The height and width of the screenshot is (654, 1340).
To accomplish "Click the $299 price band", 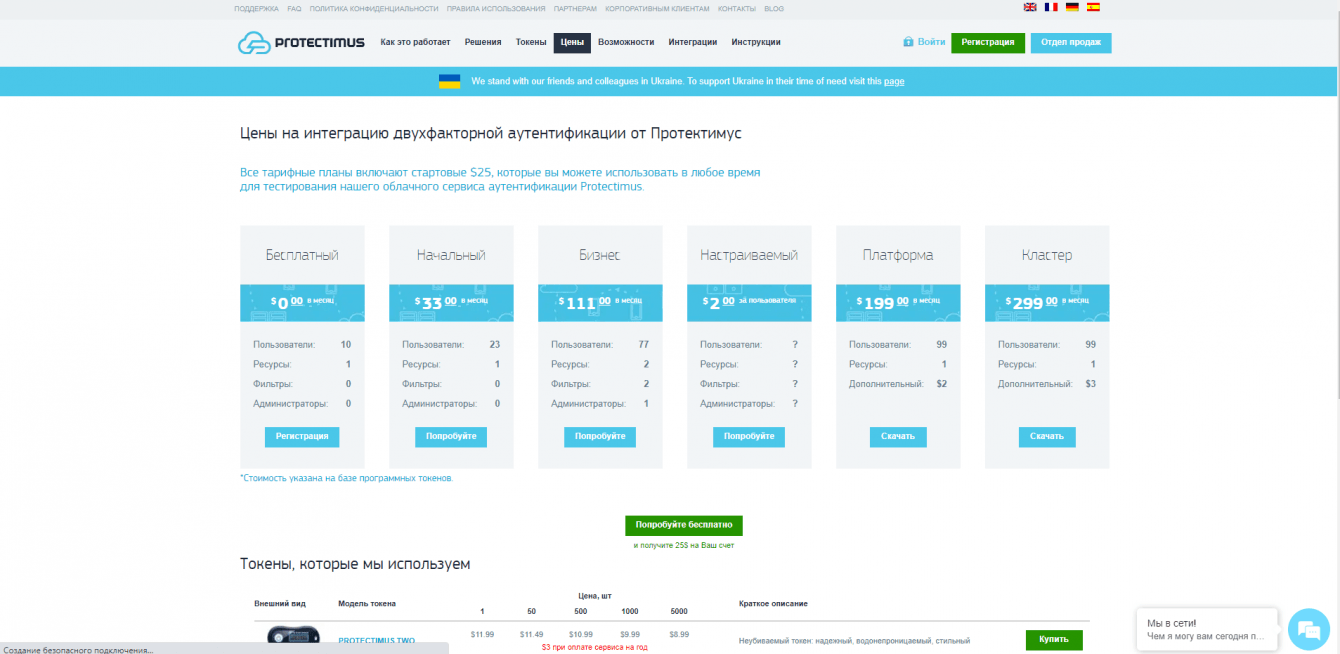I will tap(1047, 302).
